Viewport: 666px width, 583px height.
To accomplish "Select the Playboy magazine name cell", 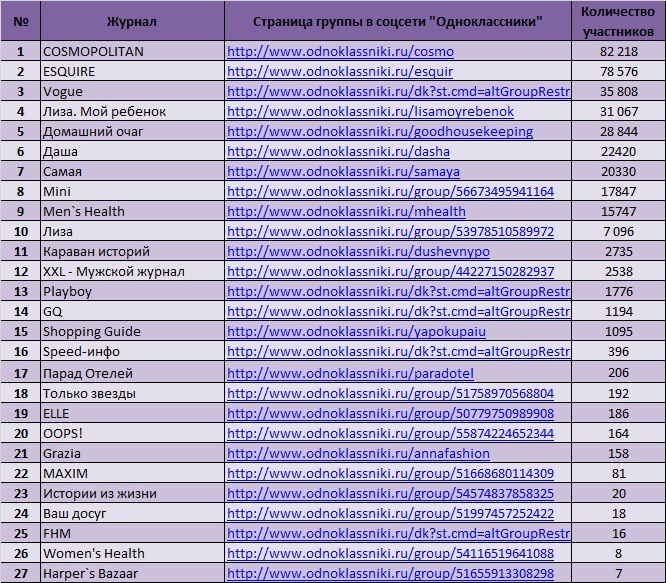I will (x=132, y=291).
